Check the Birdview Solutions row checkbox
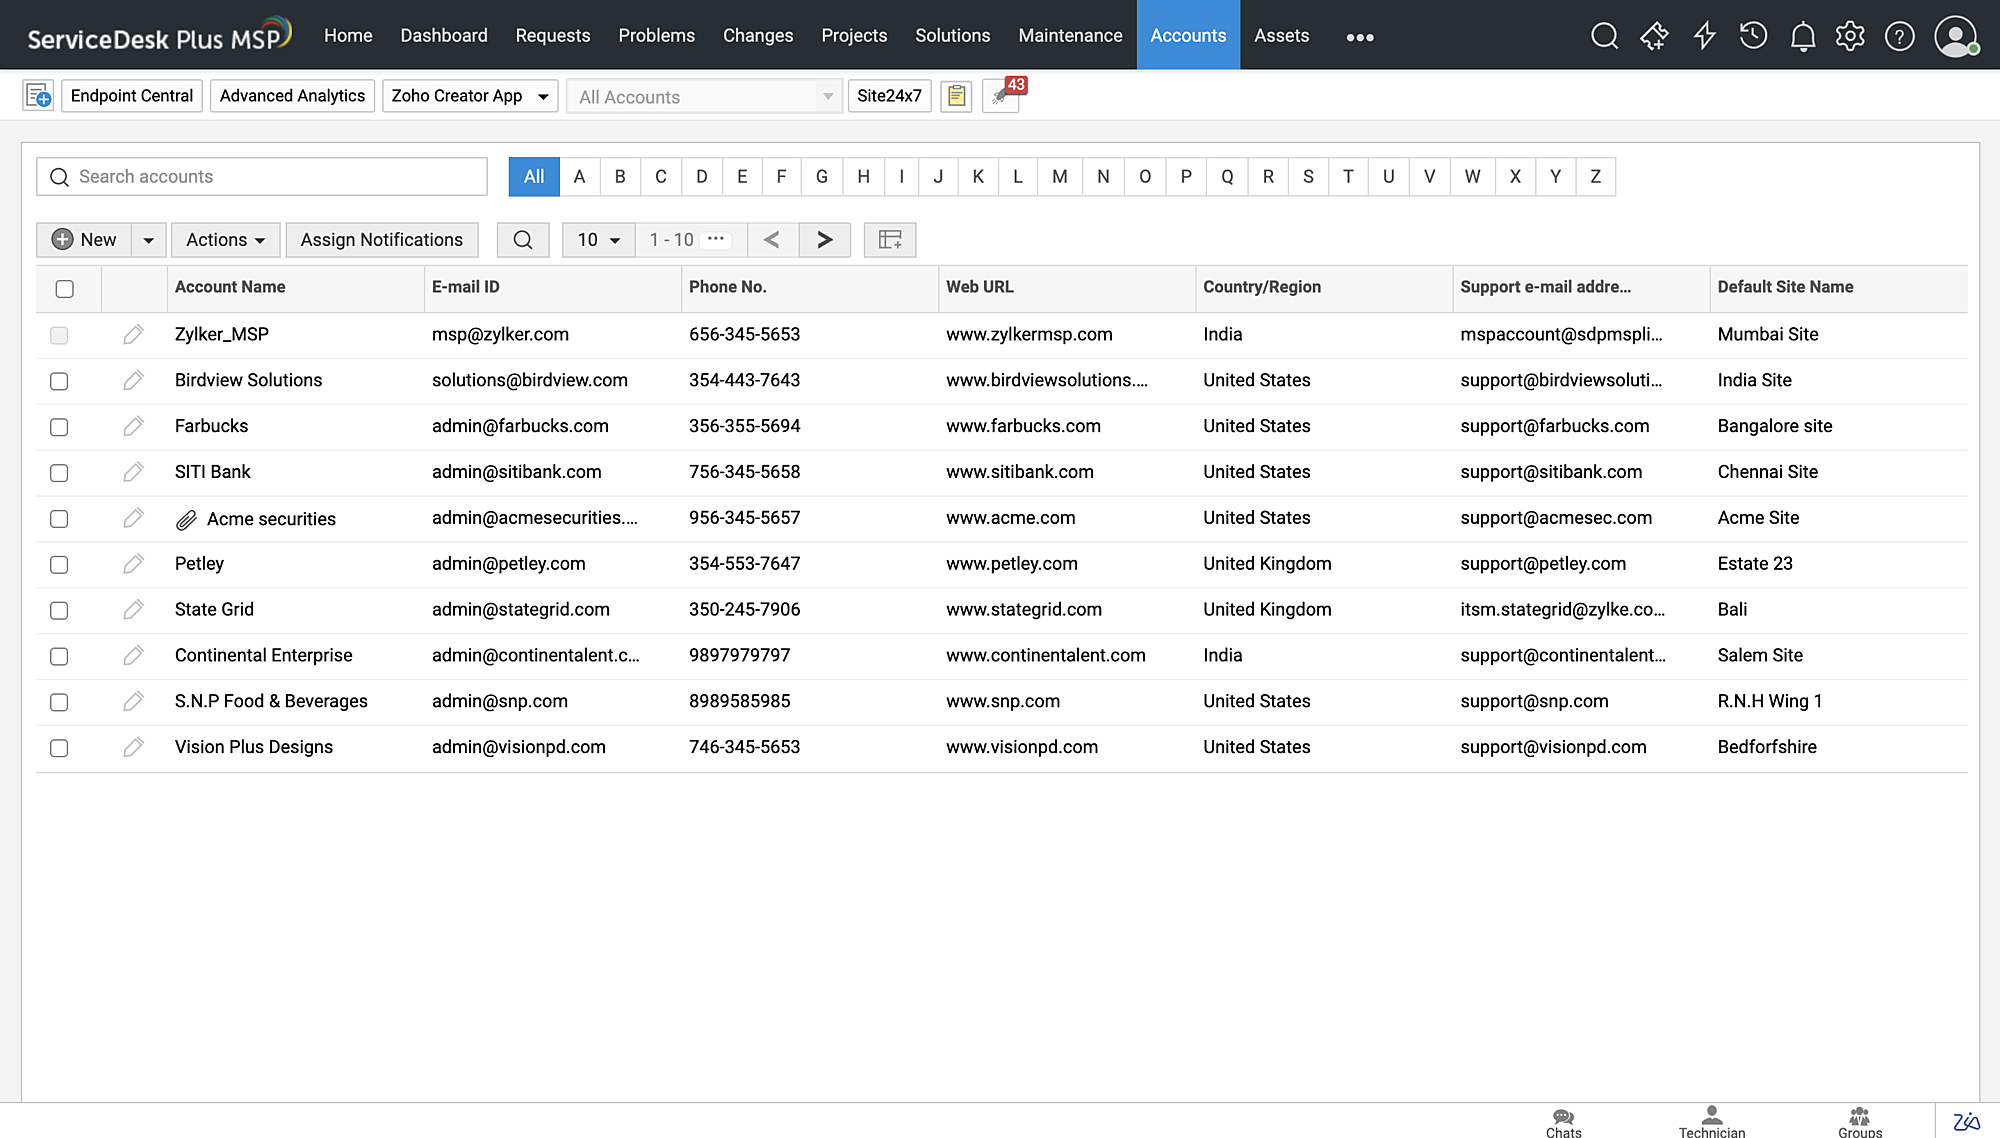 pyautogui.click(x=59, y=381)
